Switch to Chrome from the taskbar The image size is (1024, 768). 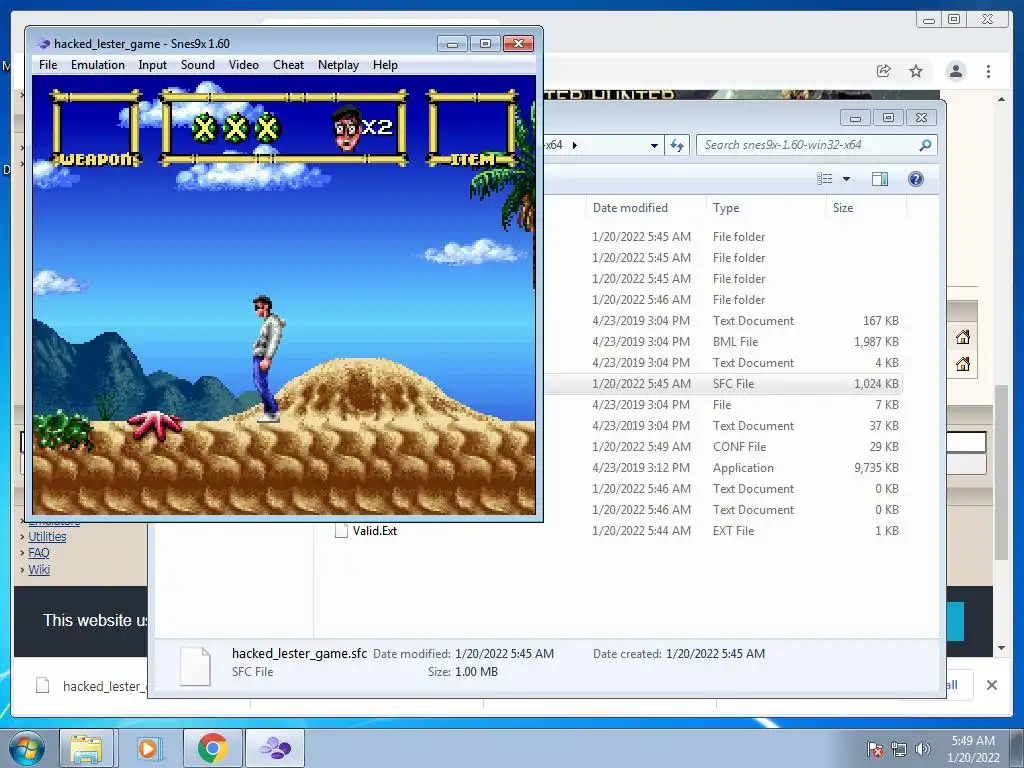click(212, 748)
